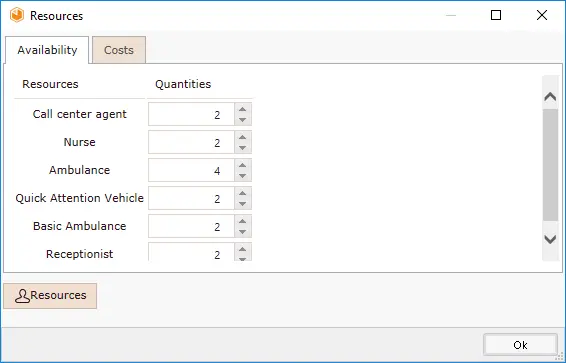Increase Nurse quantity with up arrow
Viewport: 566px width, 363px height.
243,137
